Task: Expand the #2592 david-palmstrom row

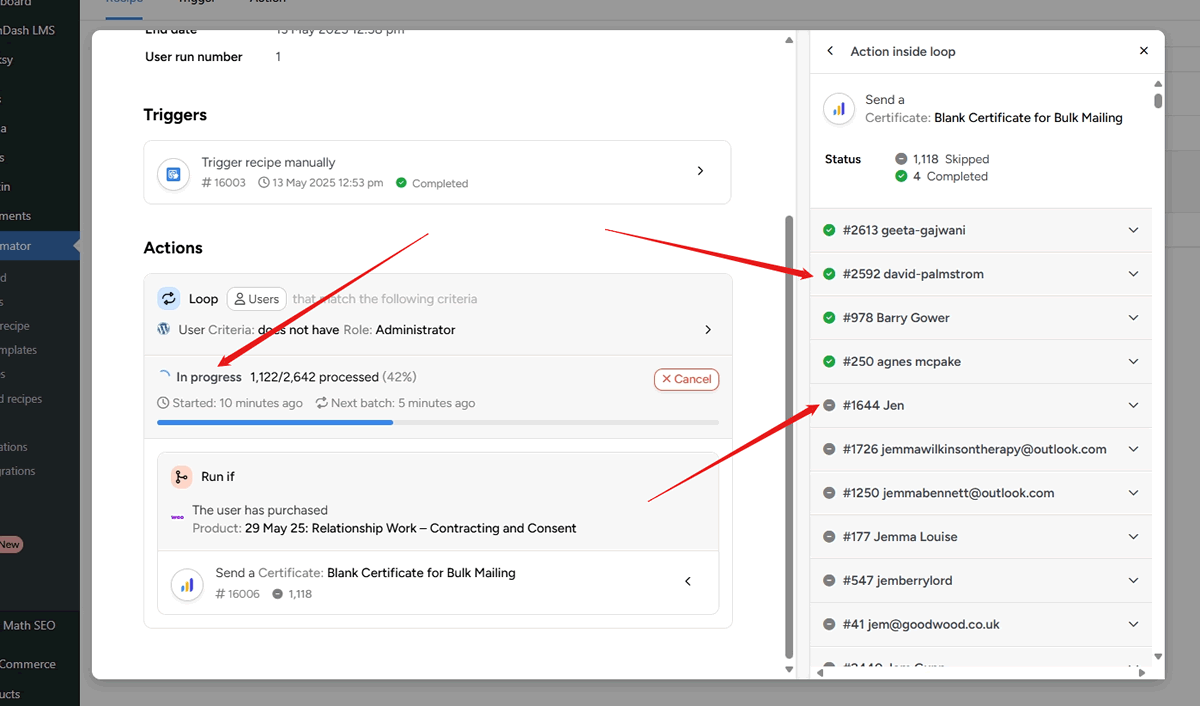Action: tap(1133, 274)
